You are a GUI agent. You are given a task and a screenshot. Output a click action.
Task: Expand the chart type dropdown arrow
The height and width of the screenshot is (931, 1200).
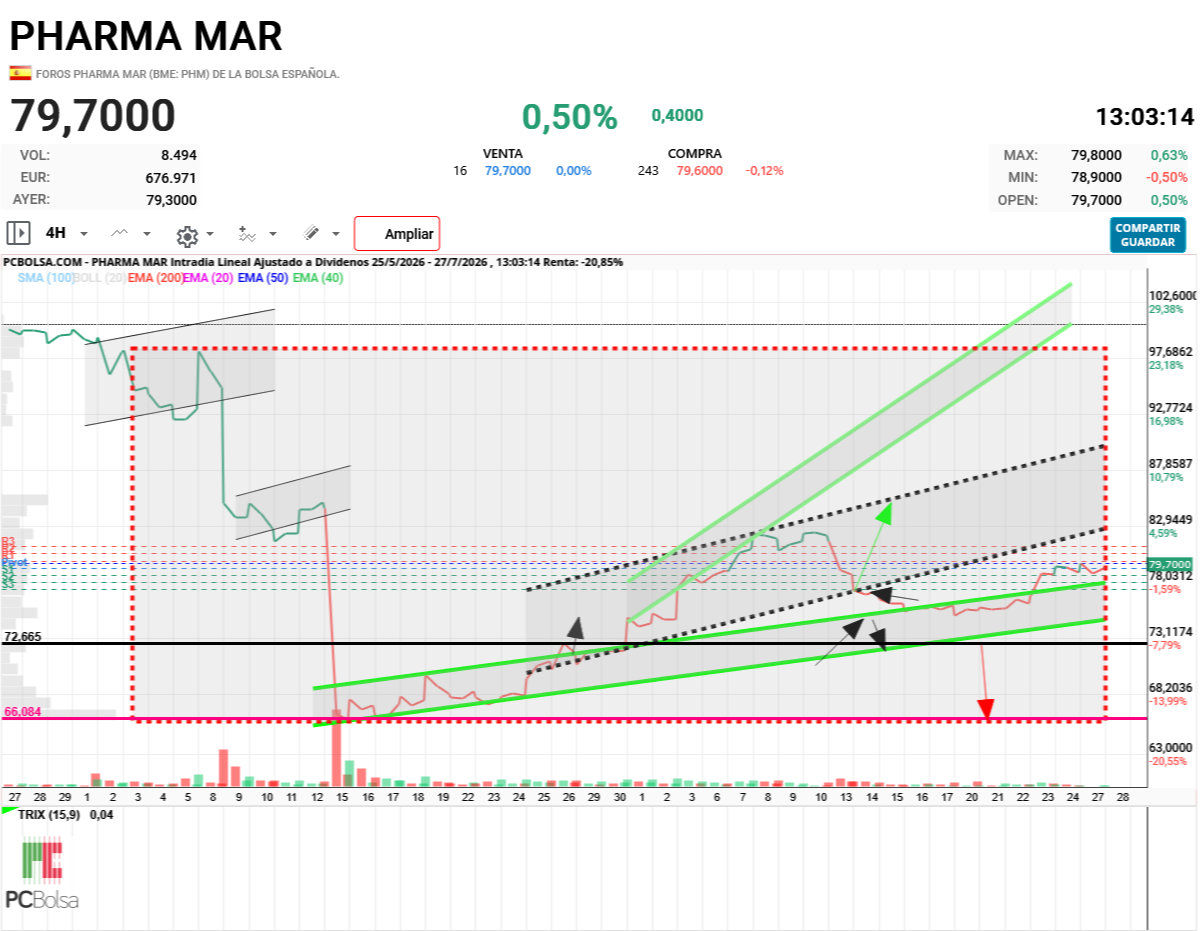point(147,234)
